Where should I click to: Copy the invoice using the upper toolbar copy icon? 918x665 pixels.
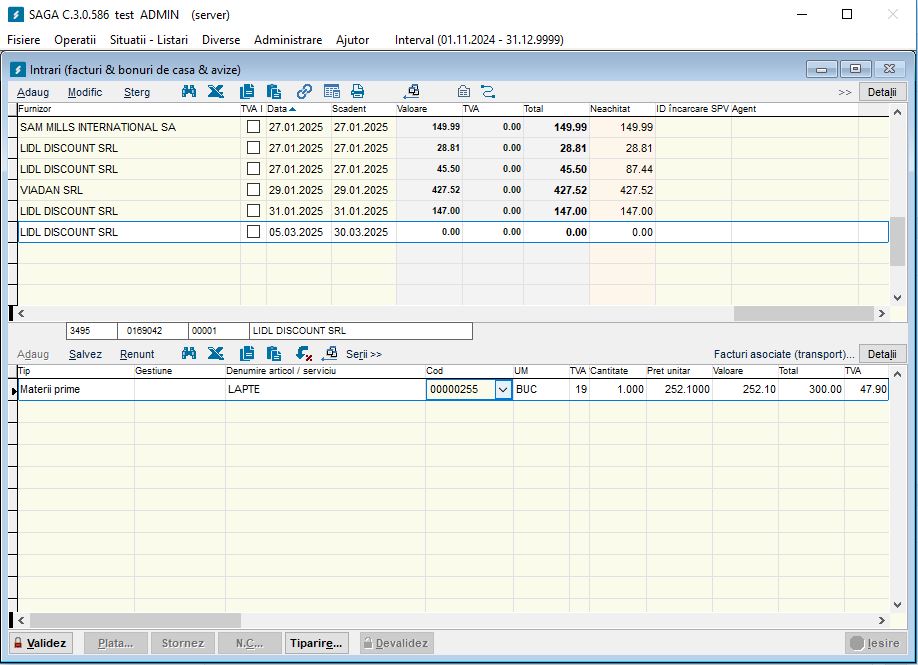[x=247, y=91]
